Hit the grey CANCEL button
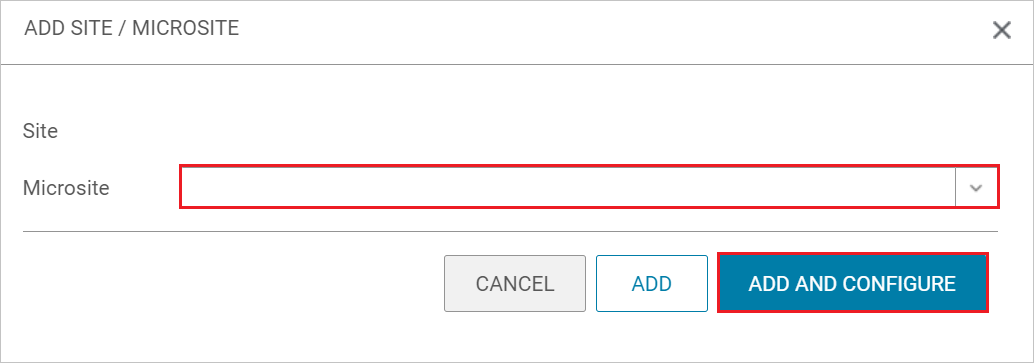Screen dimensions: 1034x363 (515, 283)
